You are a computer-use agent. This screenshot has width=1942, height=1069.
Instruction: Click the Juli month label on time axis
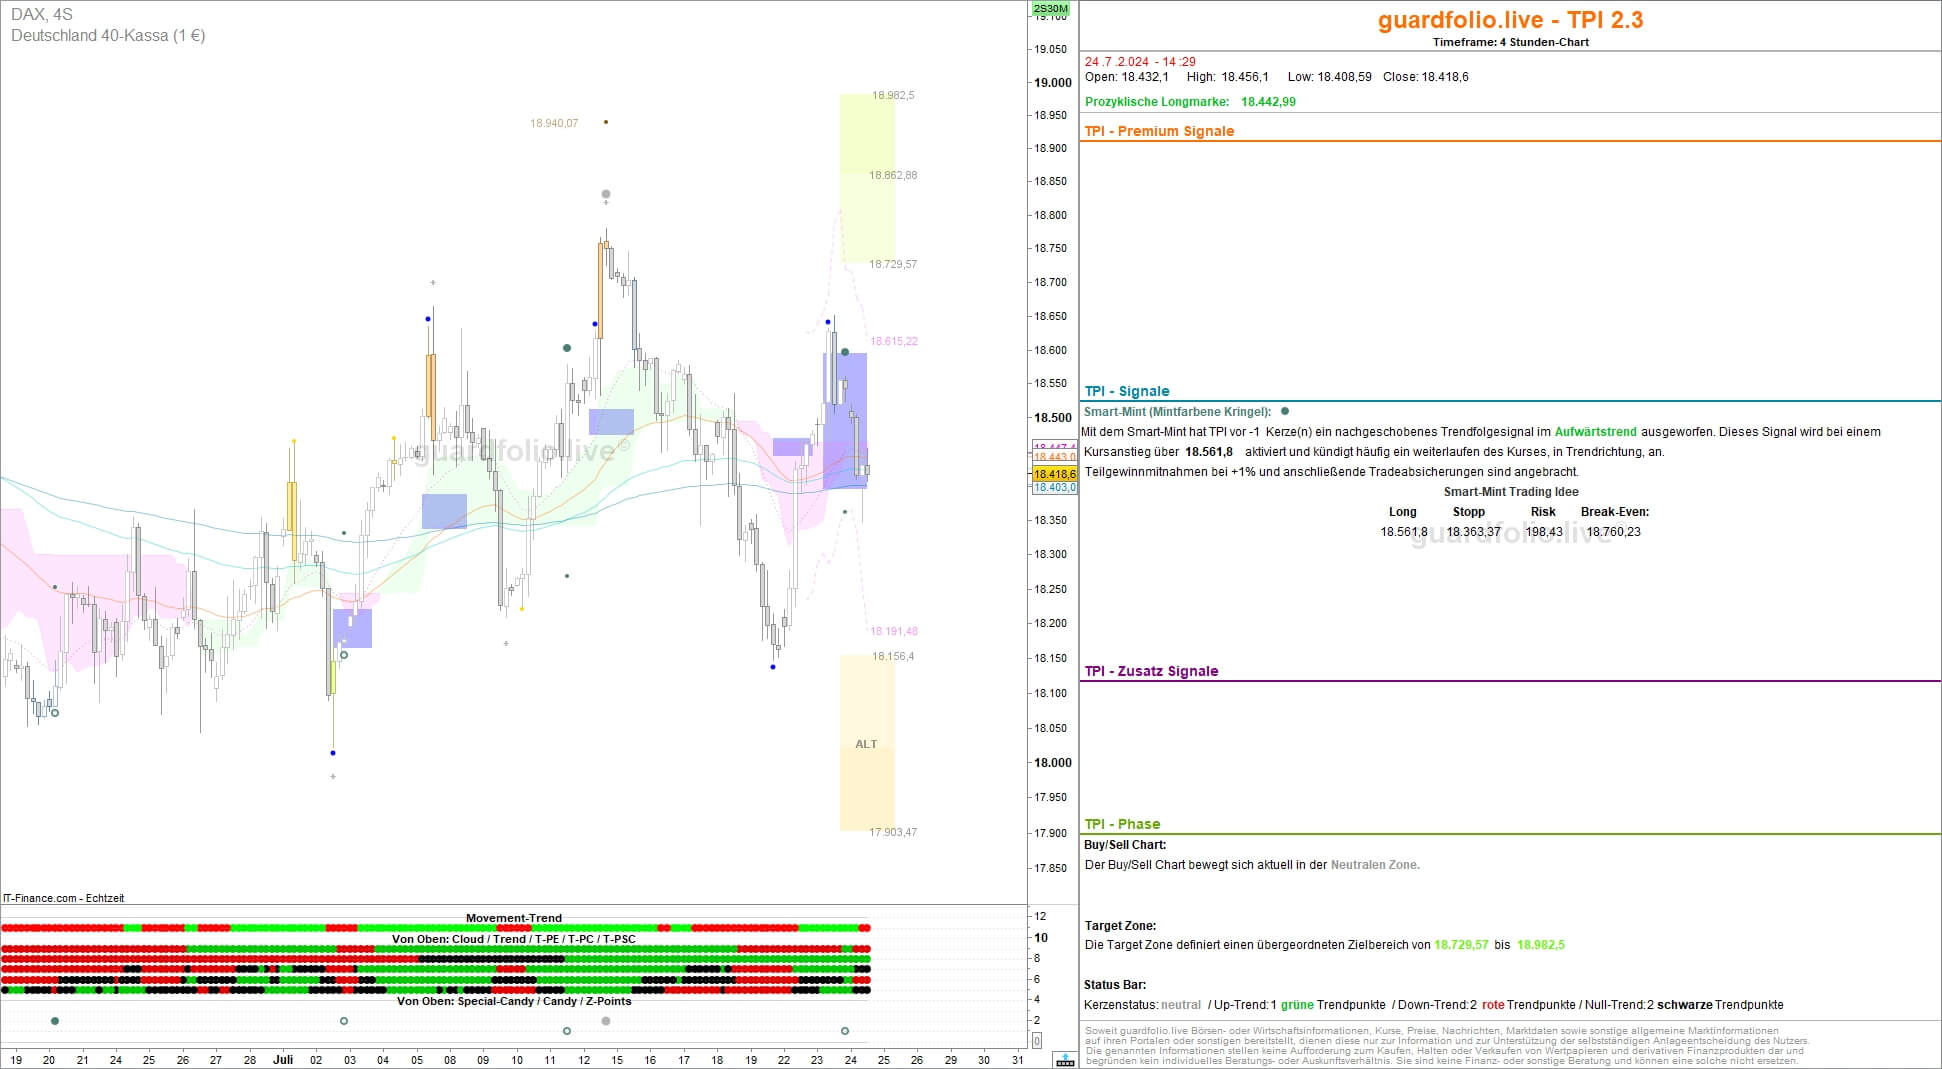click(x=283, y=1059)
